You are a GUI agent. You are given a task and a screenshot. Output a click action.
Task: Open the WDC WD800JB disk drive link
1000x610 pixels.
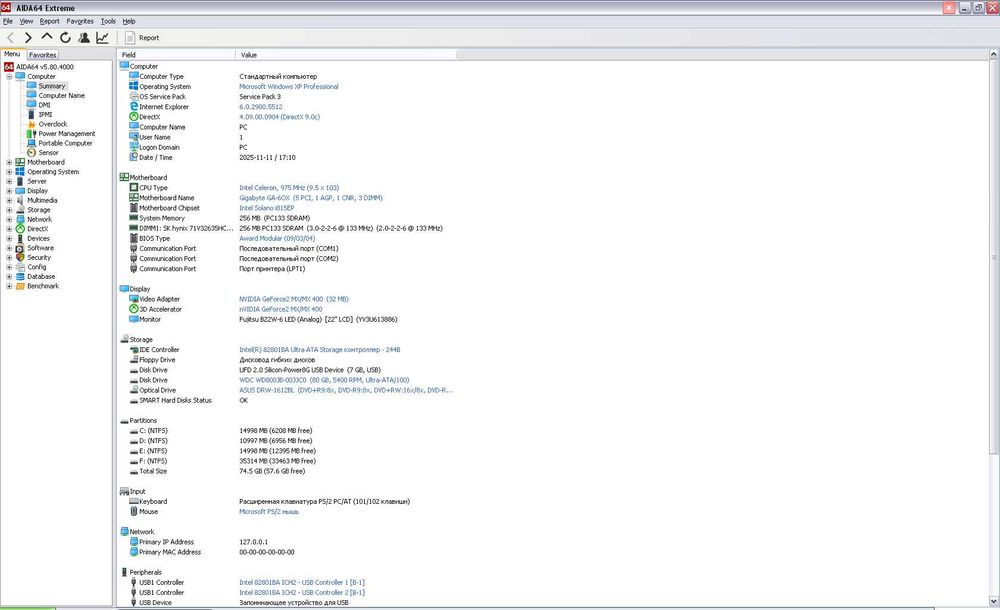pyautogui.click(x=324, y=380)
